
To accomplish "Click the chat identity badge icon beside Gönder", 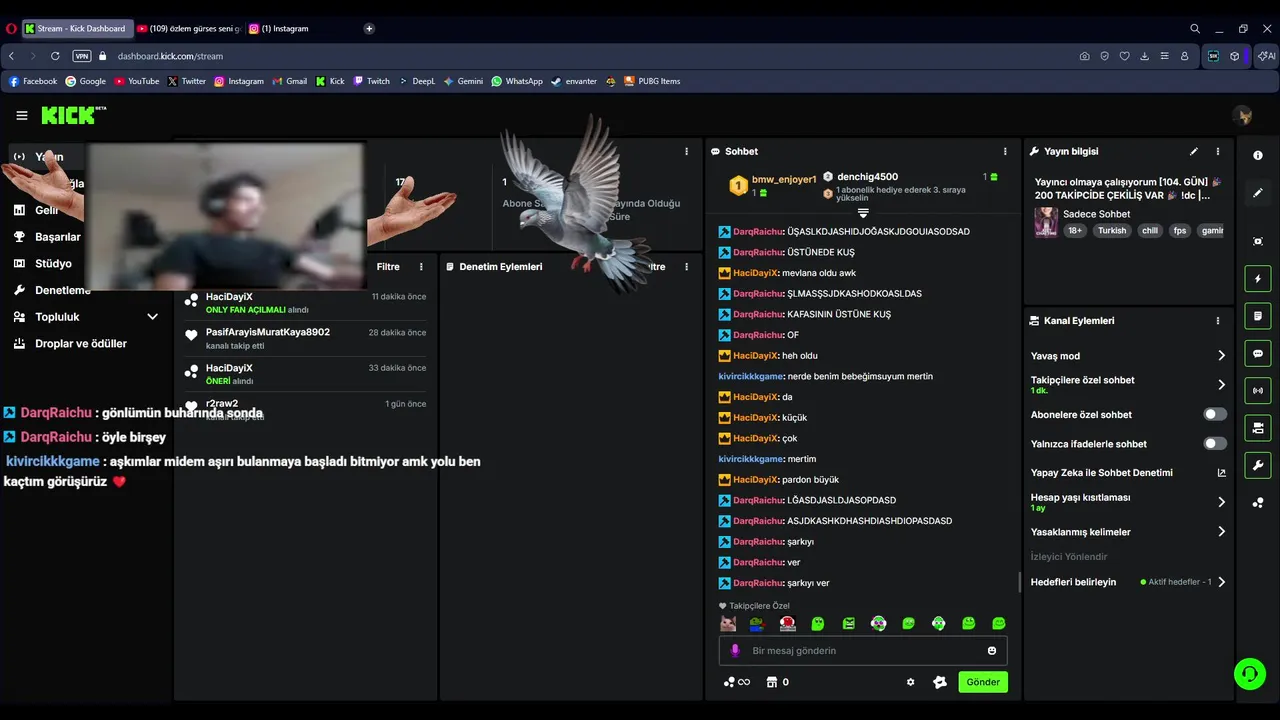I will click(x=940, y=682).
